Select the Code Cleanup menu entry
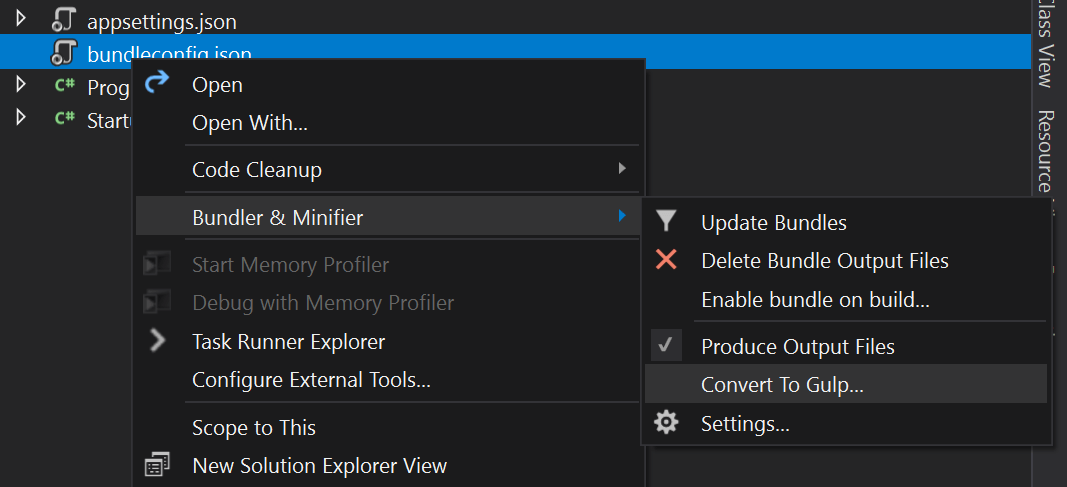The width and height of the screenshot is (1067, 487). tap(387, 169)
